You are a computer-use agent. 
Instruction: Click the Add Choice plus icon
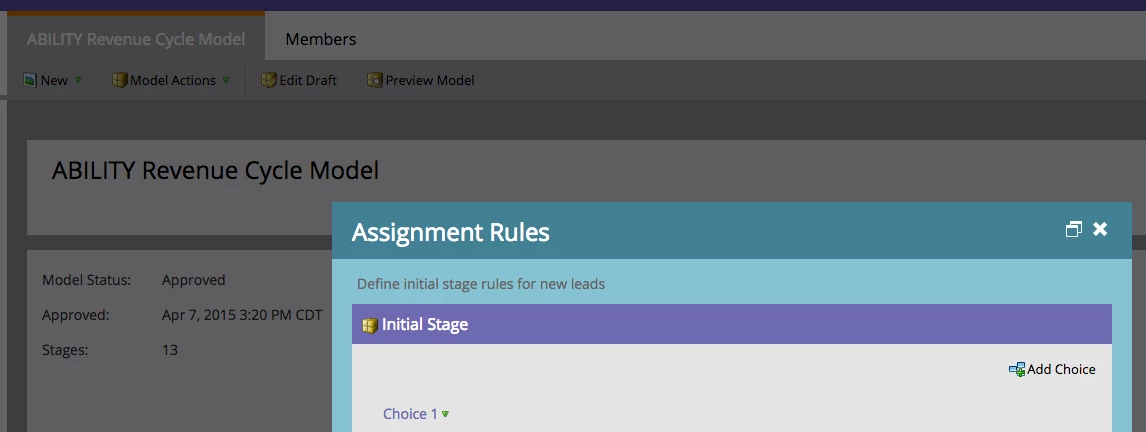[x=1017, y=369]
